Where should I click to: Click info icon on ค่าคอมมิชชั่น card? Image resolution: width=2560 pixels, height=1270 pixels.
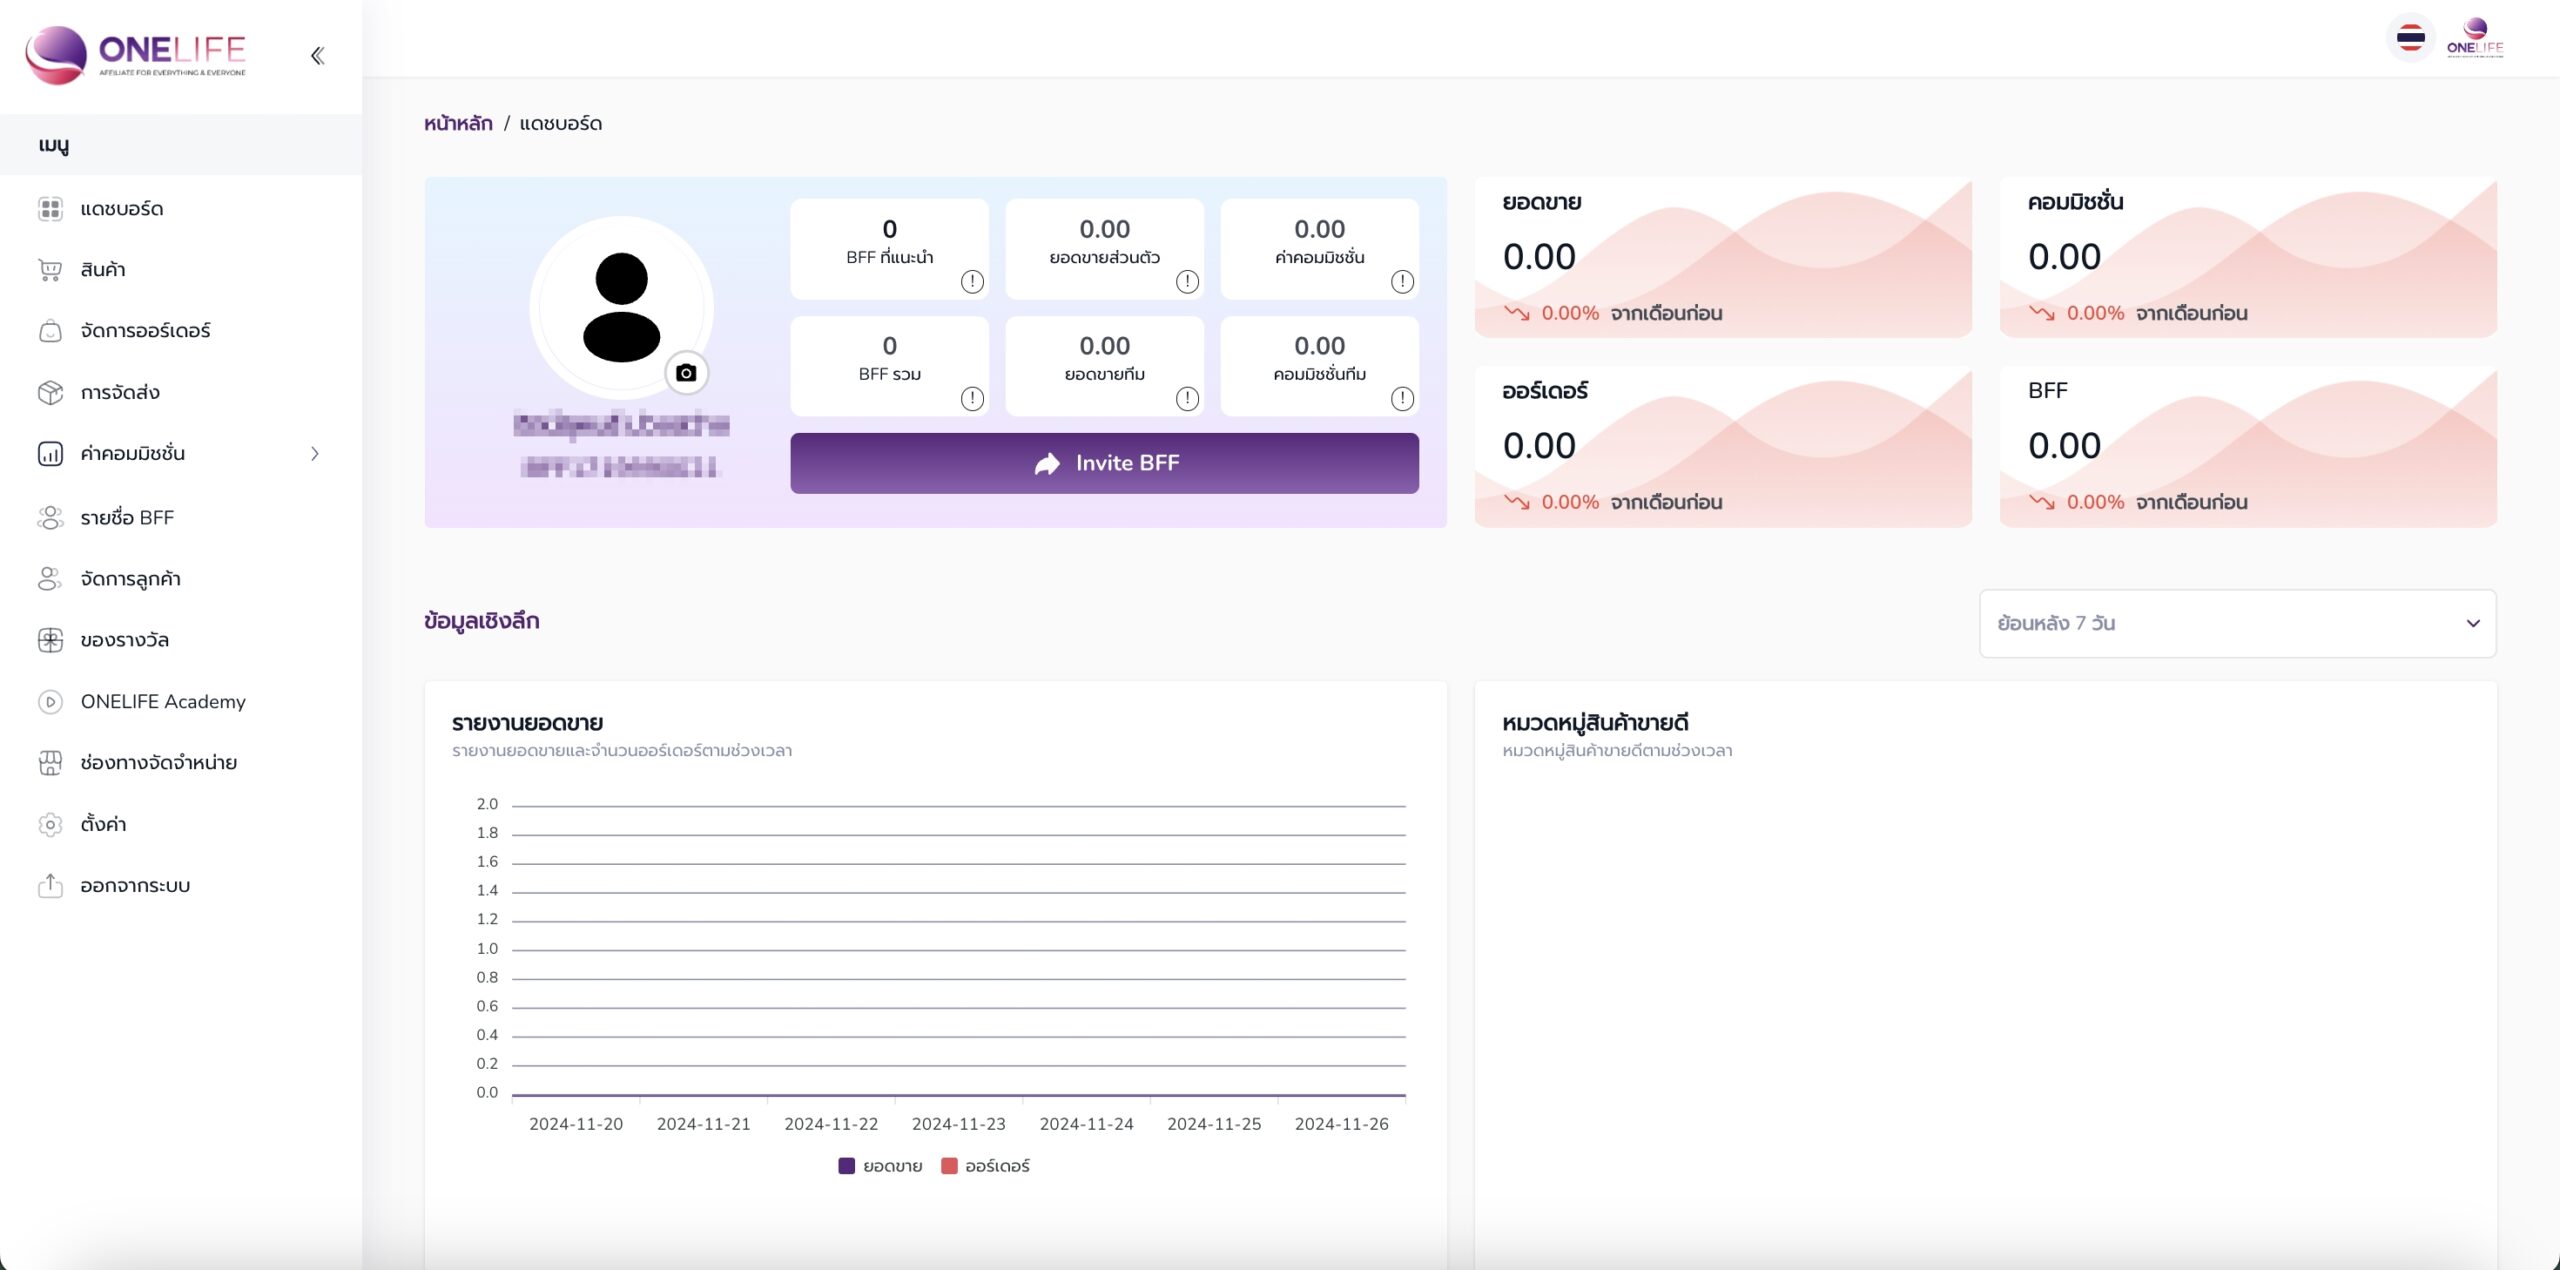[1402, 282]
